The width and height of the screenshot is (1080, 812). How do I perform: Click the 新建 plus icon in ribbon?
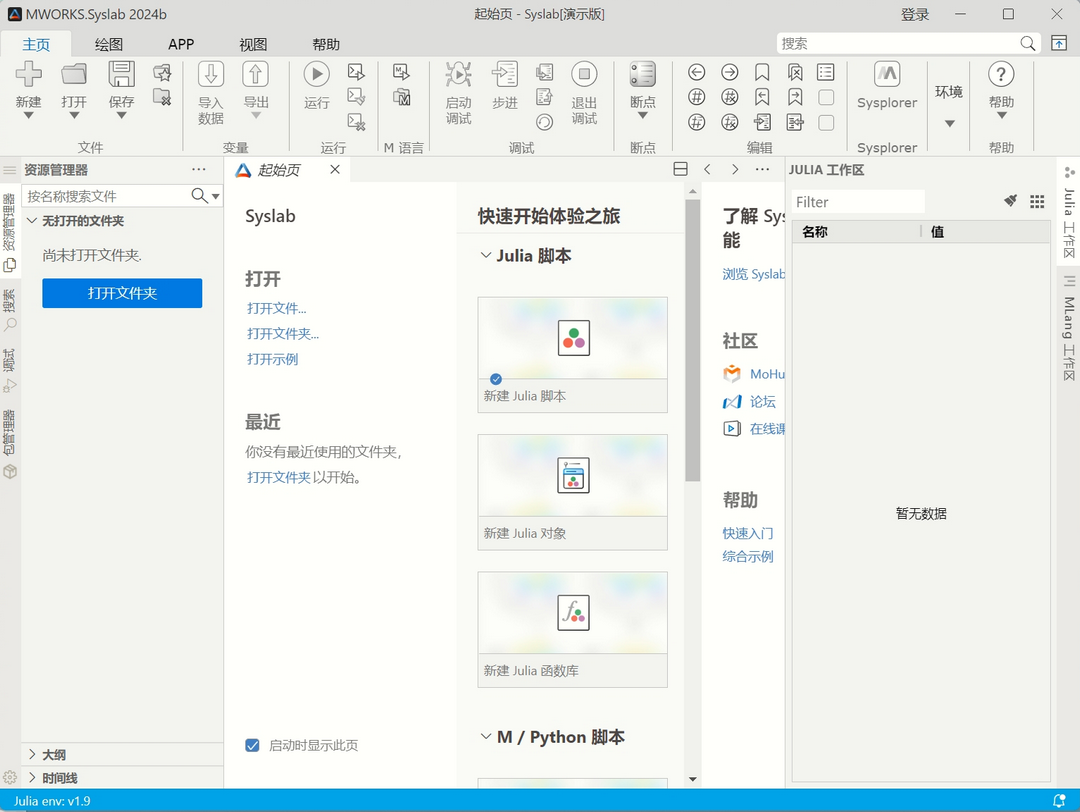[28, 74]
